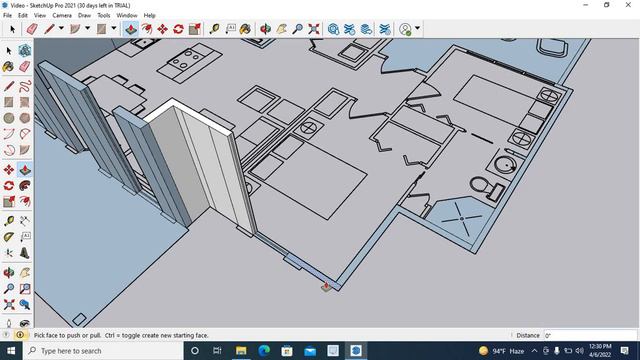Open the Extension Warehouse
The image size is (640, 360).
pos(349,29)
